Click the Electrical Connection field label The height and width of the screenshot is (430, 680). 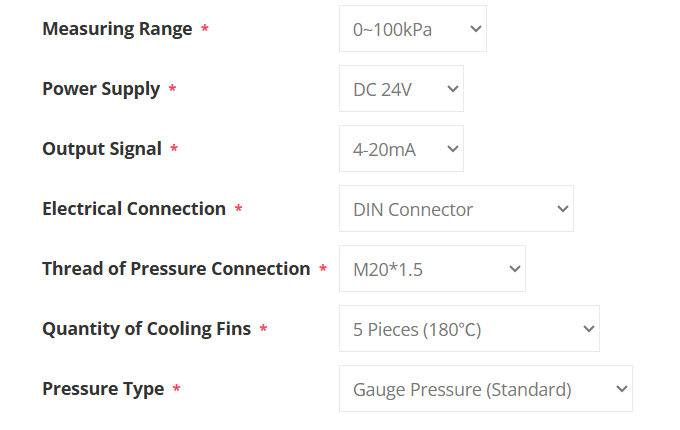pos(134,209)
